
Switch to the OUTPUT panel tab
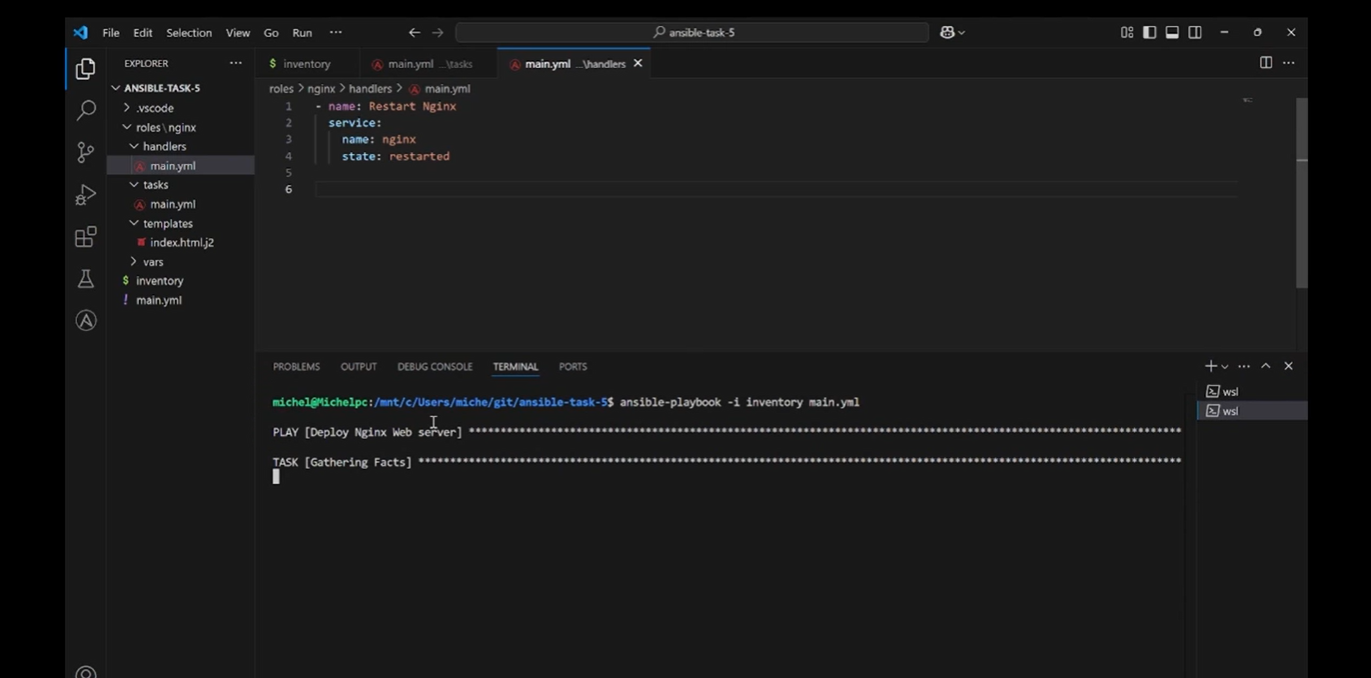tap(358, 367)
